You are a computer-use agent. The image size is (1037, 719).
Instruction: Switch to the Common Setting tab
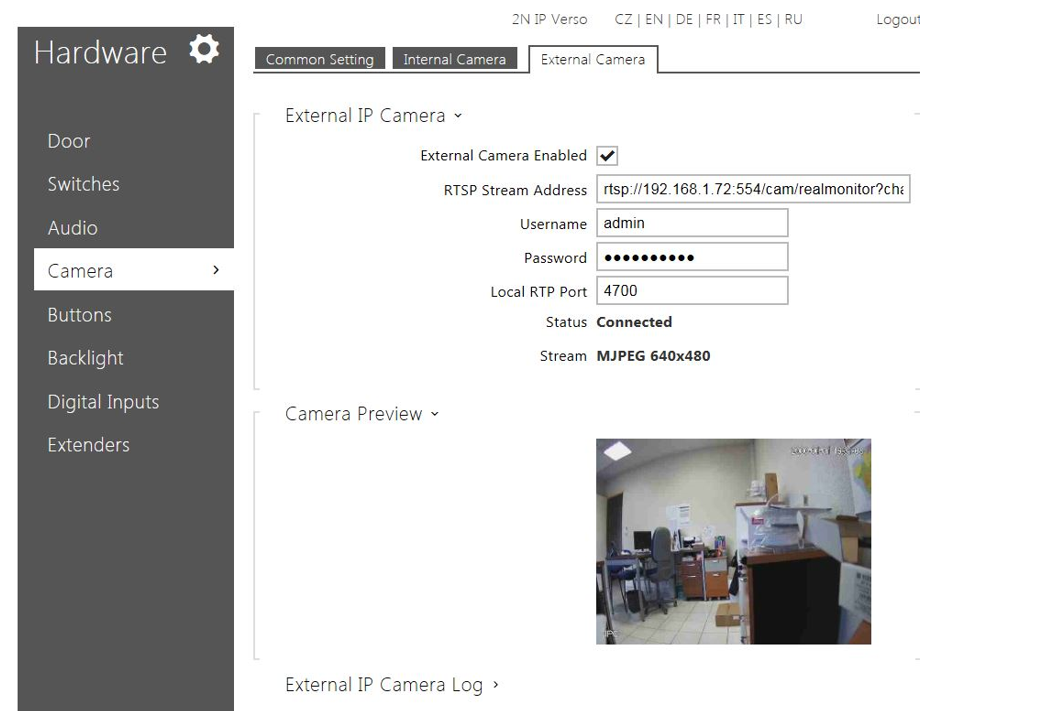point(319,60)
